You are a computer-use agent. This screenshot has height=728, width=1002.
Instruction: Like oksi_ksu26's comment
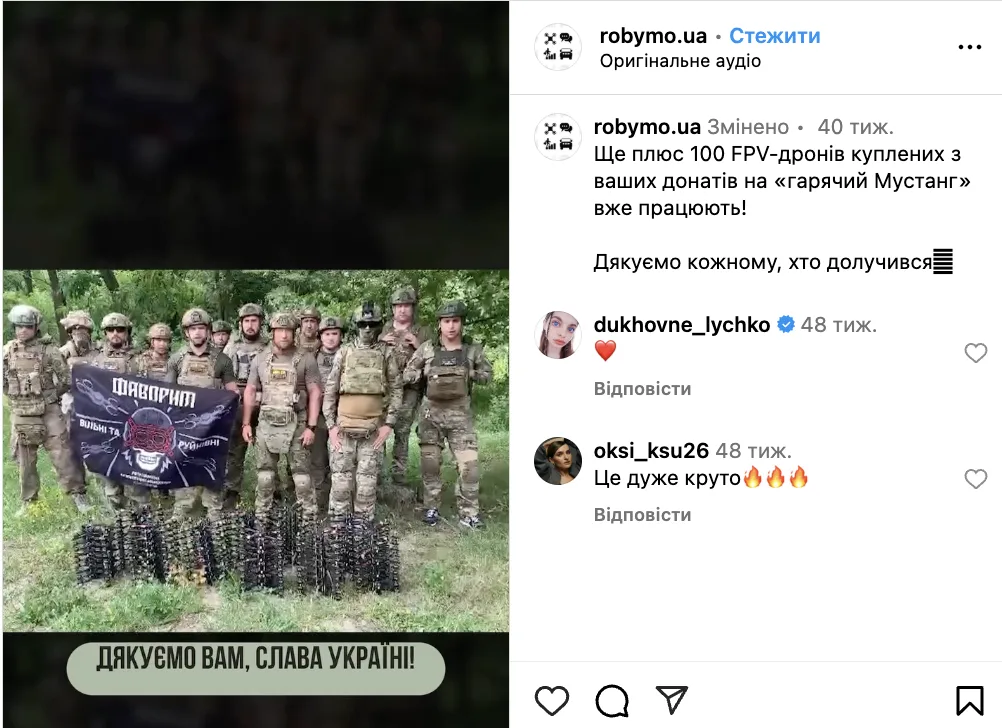tap(976, 478)
